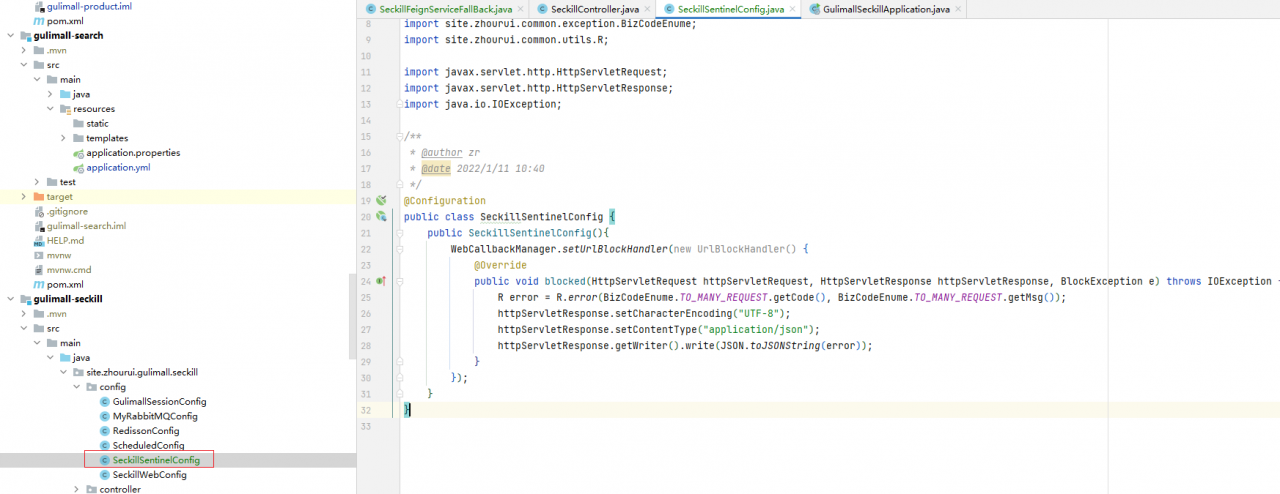Click the Spring leaf icon of application.yml
This screenshot has height=494, width=1280.
point(78,168)
